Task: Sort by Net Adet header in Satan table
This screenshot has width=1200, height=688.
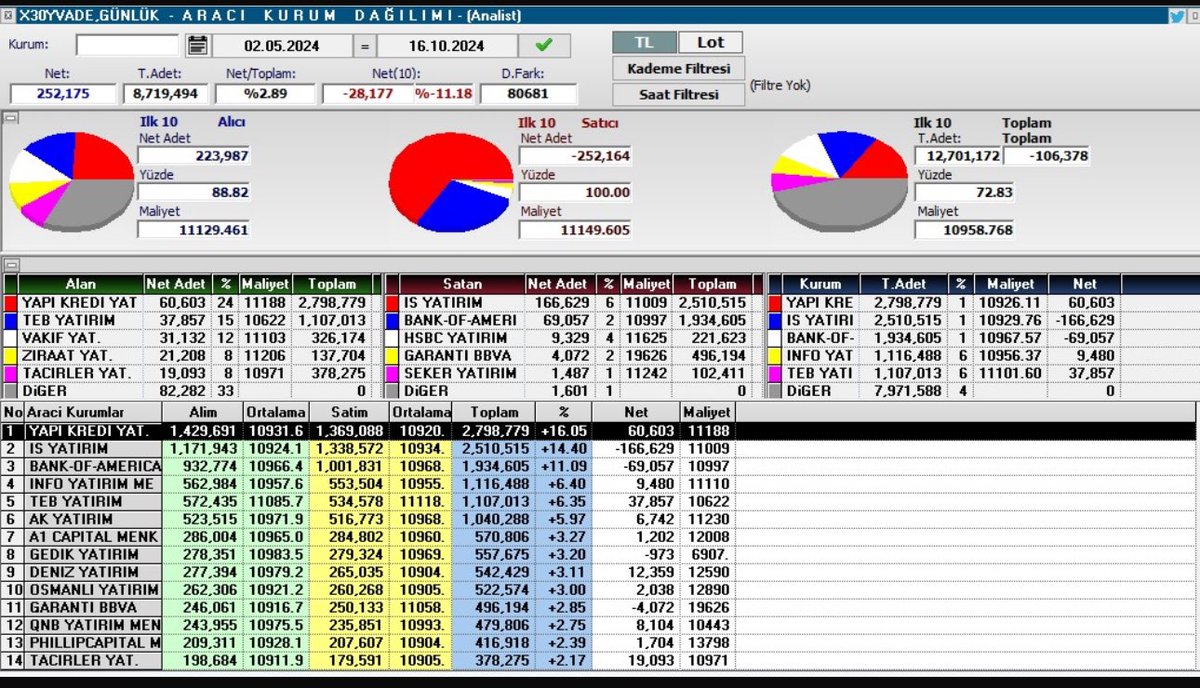Action: click(558, 284)
